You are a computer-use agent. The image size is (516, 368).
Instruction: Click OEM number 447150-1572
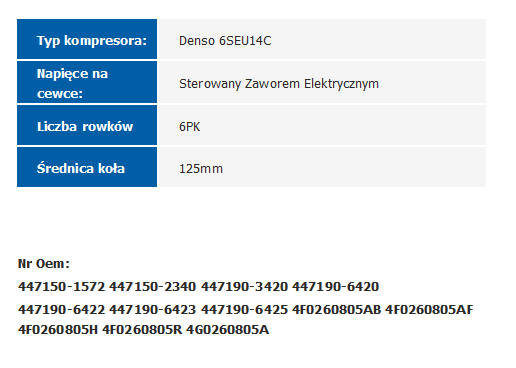(62, 287)
